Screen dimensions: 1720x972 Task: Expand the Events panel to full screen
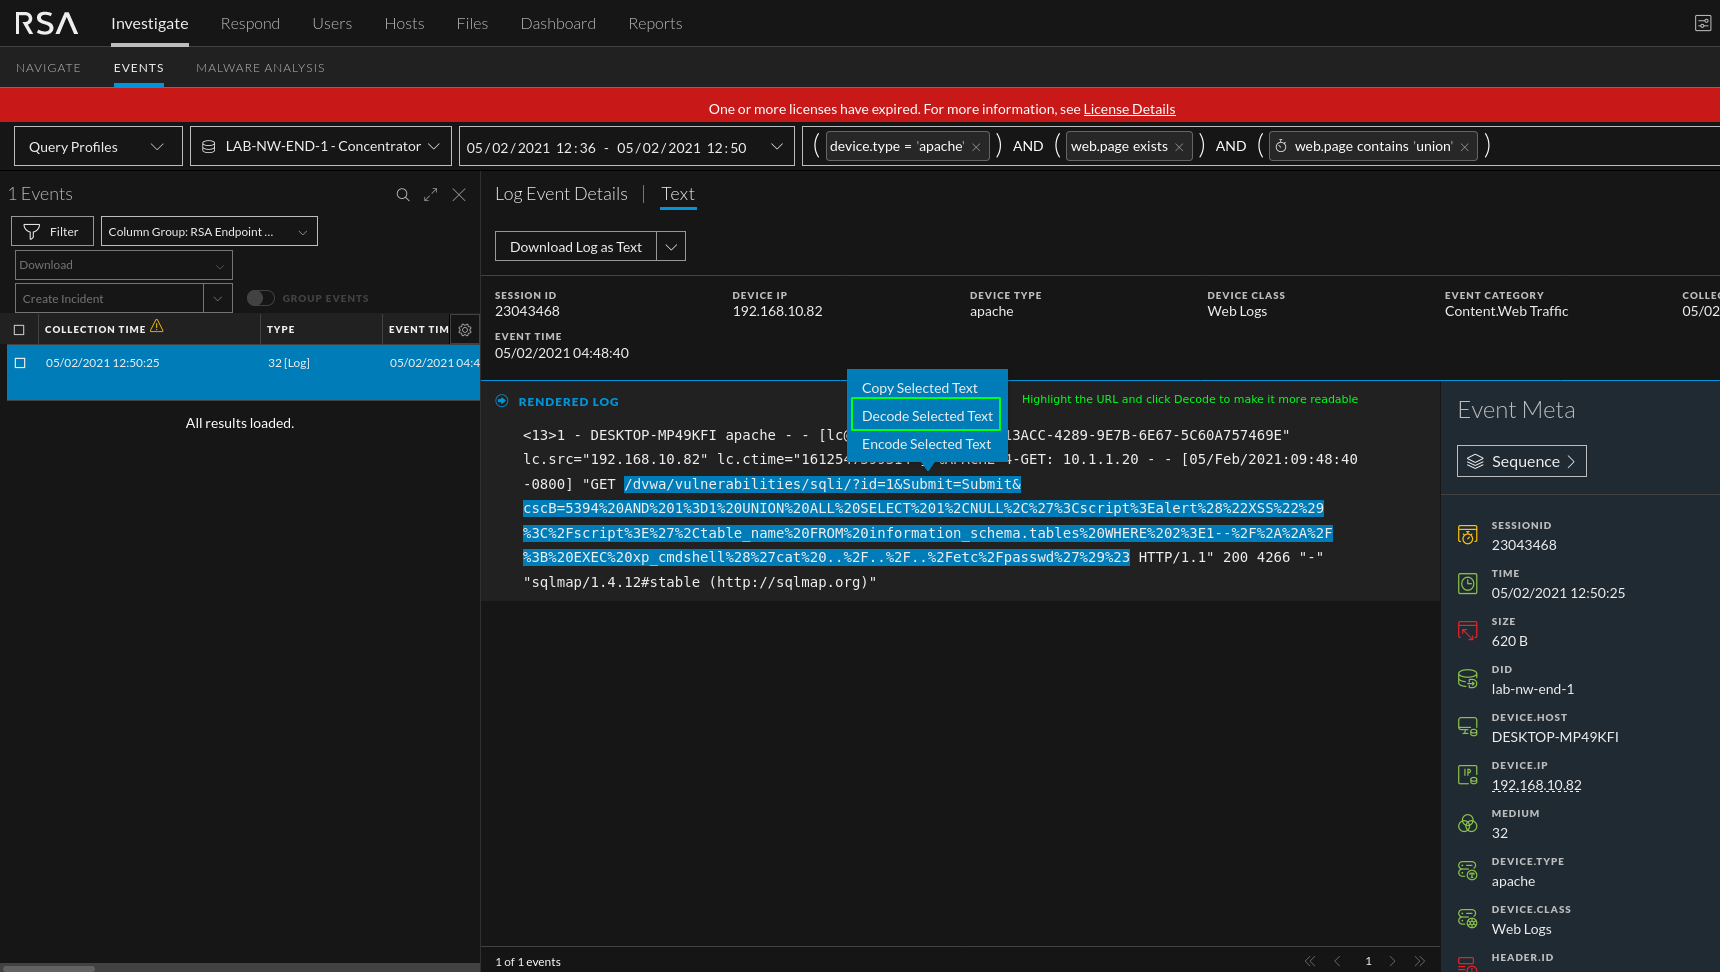click(x=430, y=194)
